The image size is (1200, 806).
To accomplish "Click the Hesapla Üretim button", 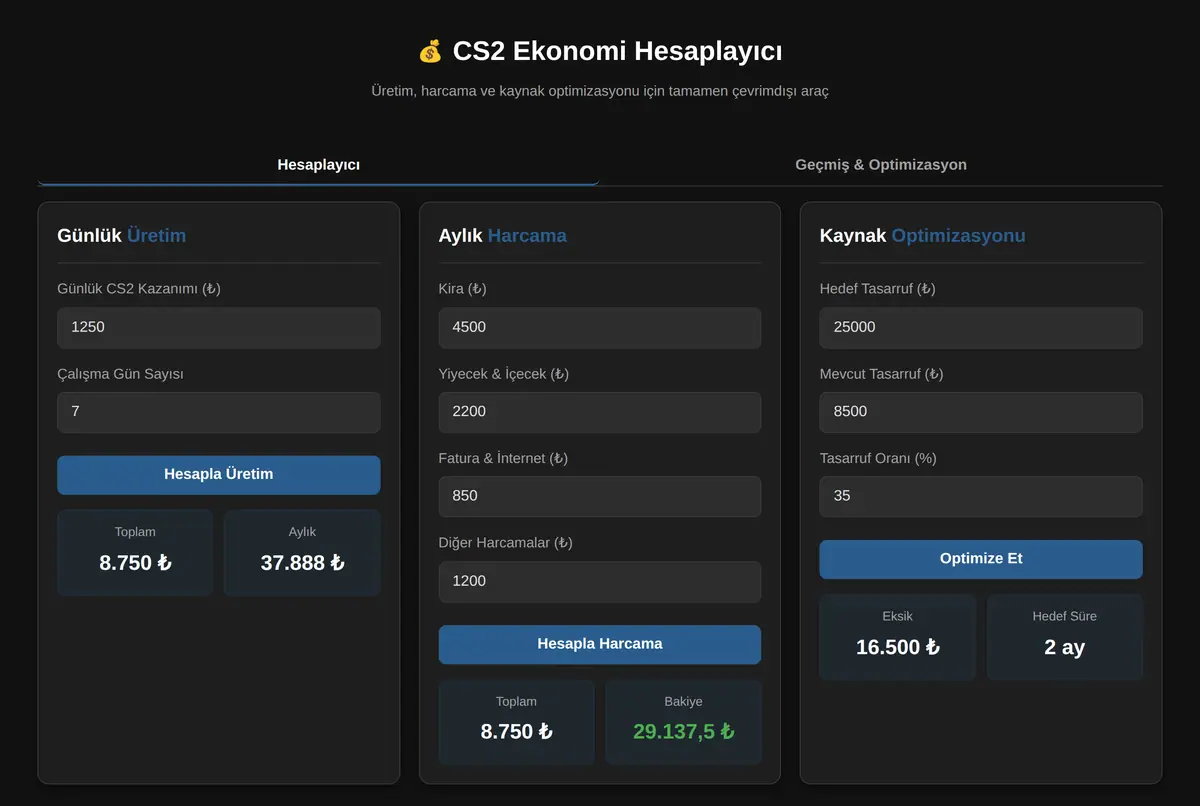I will click(218, 474).
